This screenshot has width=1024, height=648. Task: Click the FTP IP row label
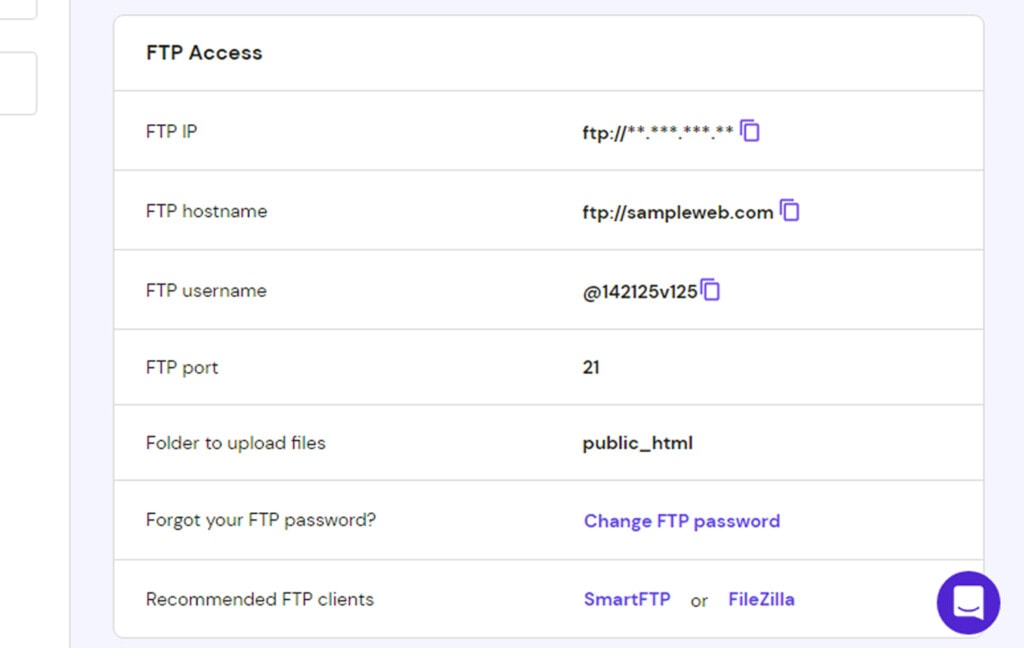pyautogui.click(x=171, y=131)
